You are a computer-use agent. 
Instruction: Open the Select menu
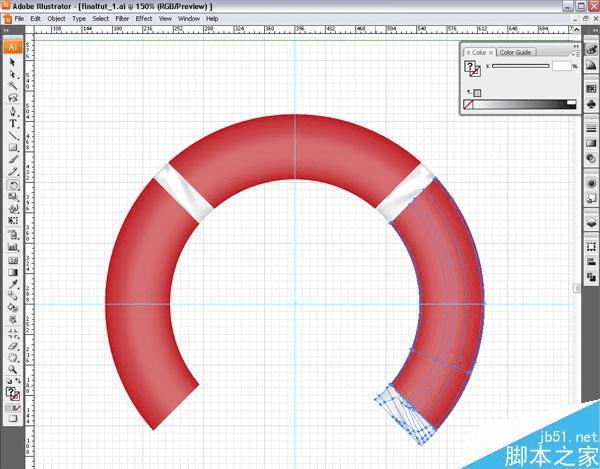(x=101, y=18)
